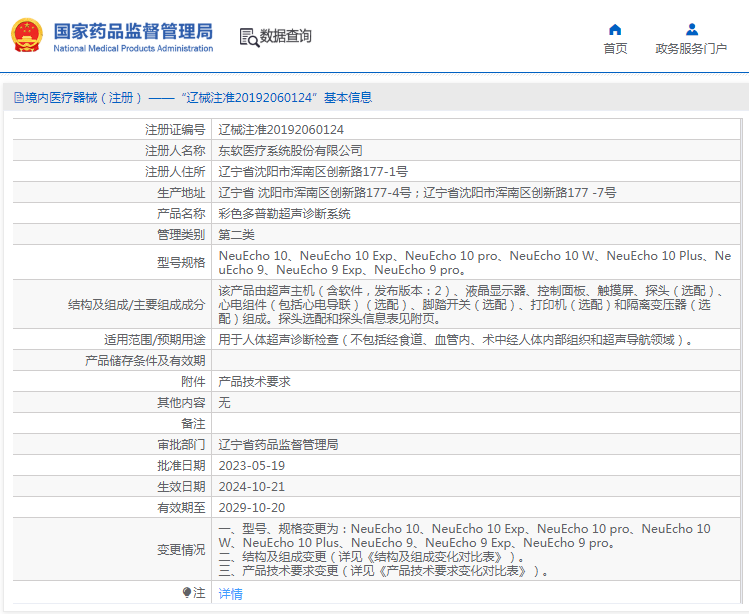The width and height of the screenshot is (749, 614).
Task: Click structure composition description text
Action: click(473, 304)
